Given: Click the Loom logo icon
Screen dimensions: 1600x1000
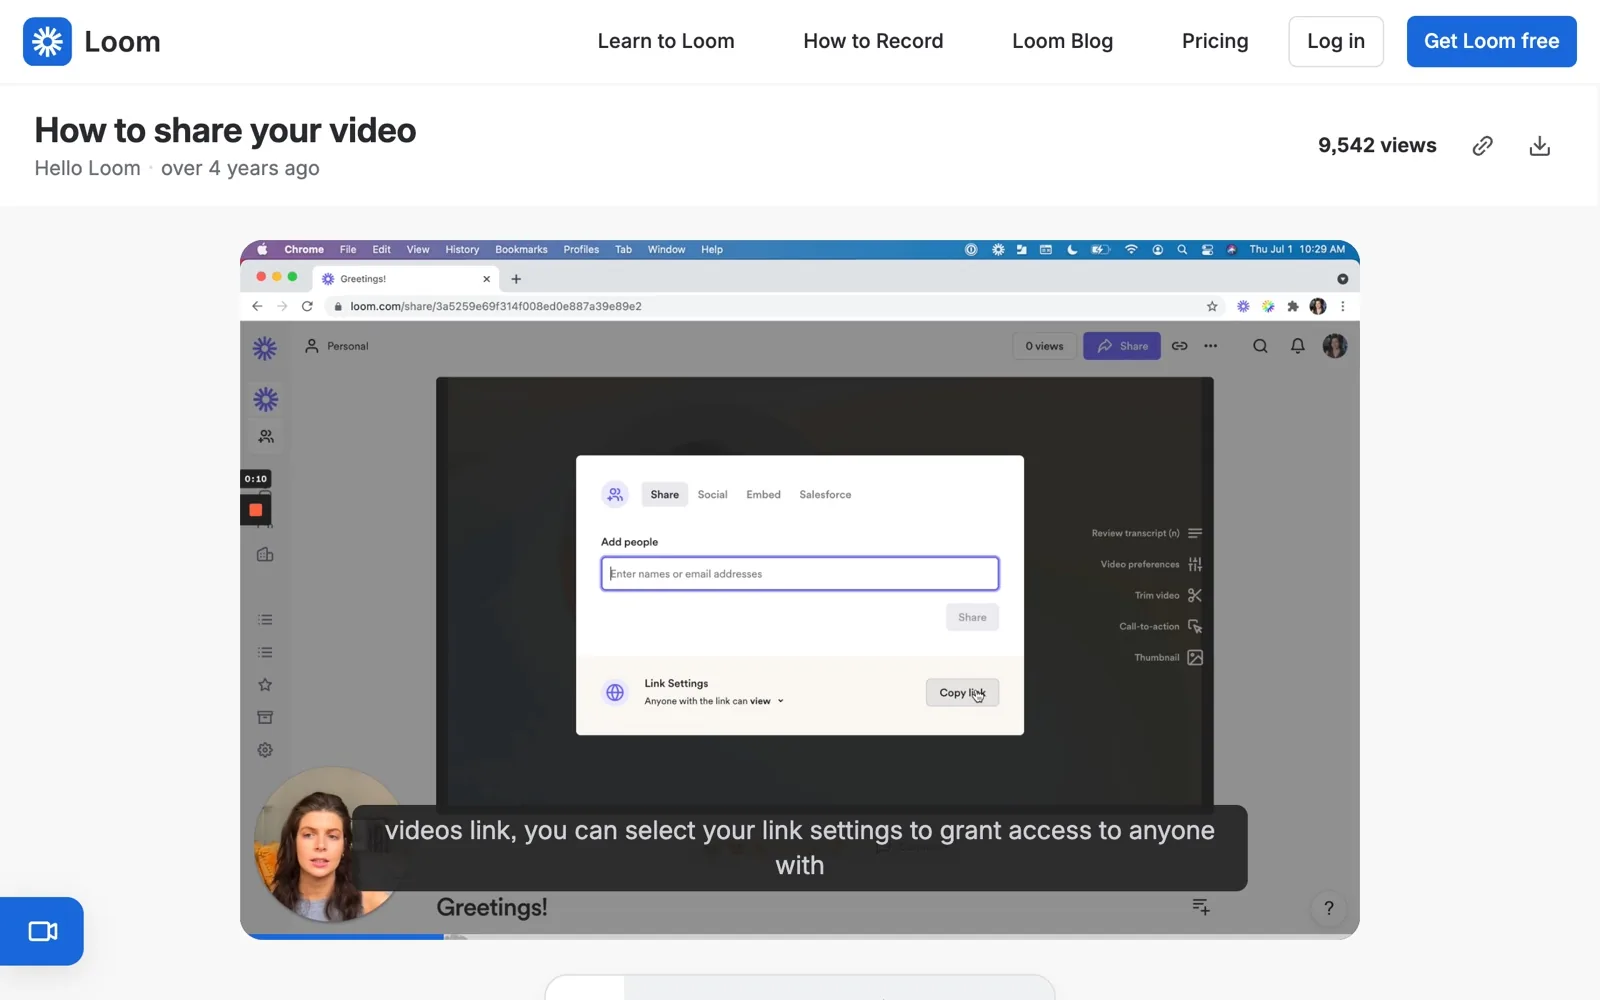Looking at the screenshot, I should point(47,41).
